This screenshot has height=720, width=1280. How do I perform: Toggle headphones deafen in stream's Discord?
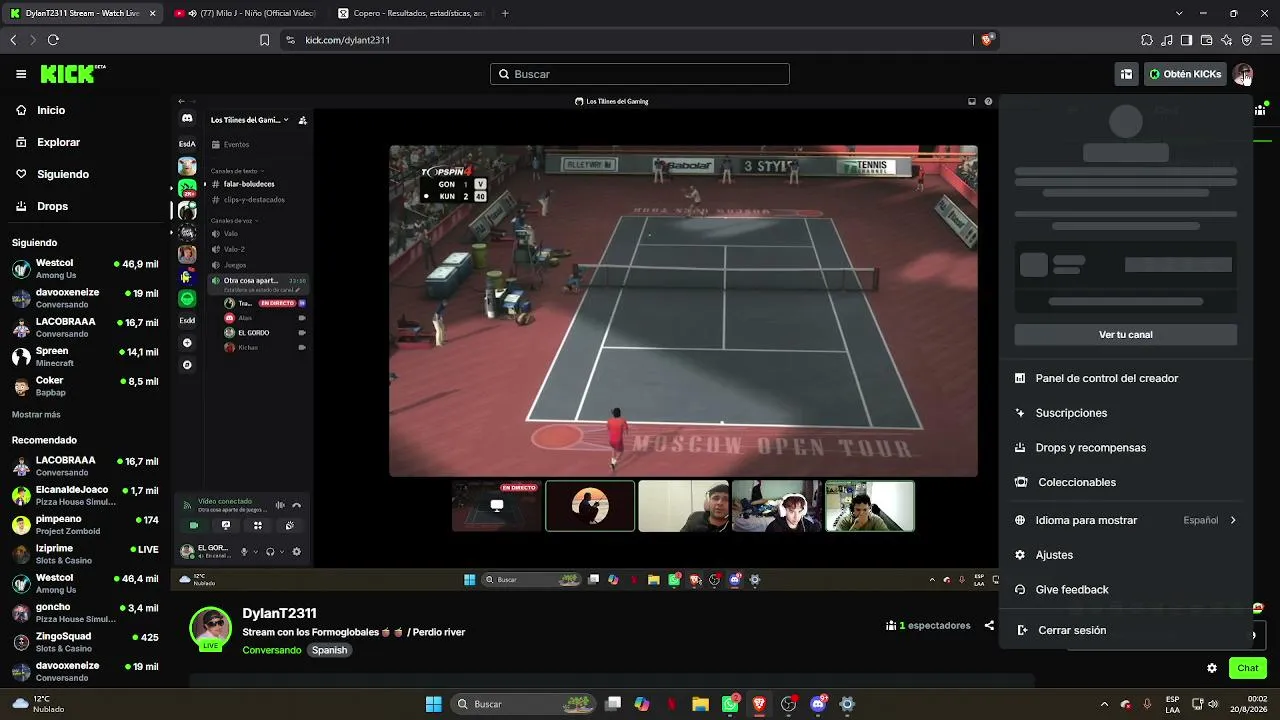pyautogui.click(x=270, y=551)
